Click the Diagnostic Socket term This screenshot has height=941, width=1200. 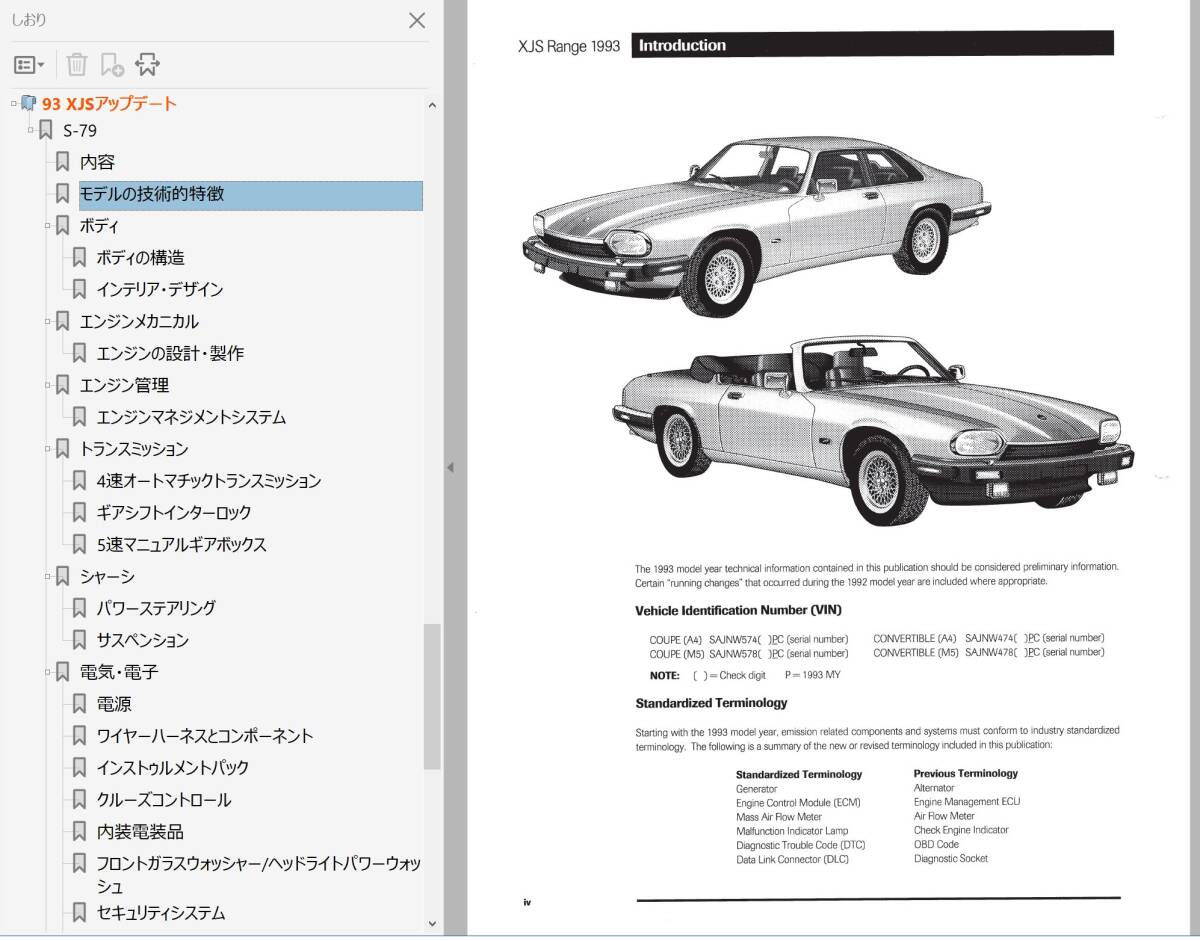pos(951,858)
